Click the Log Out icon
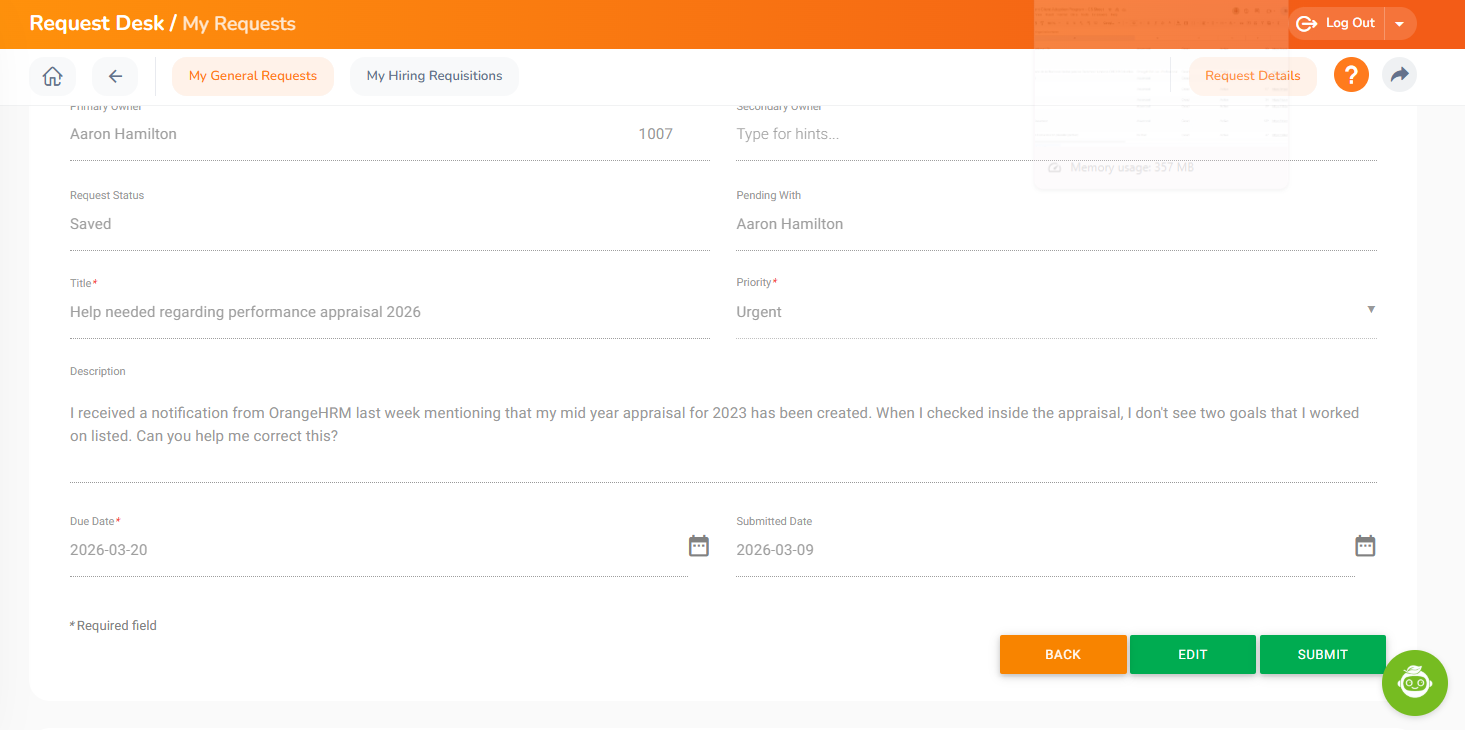The width and height of the screenshot is (1465, 730). [1306, 23]
